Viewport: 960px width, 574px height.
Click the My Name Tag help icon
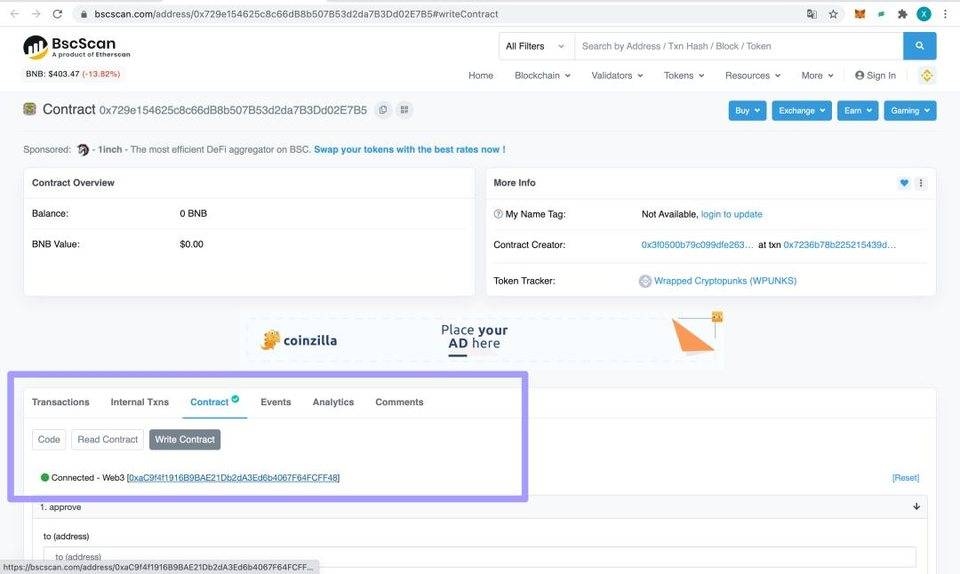[x=498, y=214]
